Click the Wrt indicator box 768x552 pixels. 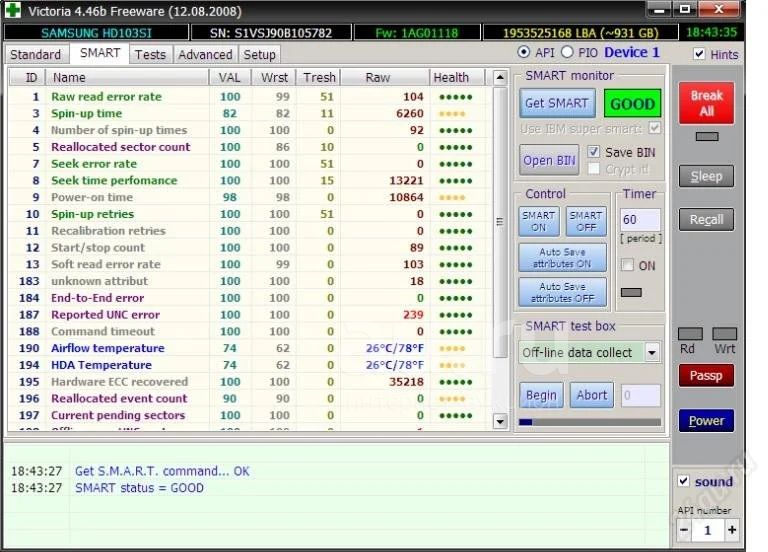click(x=724, y=334)
